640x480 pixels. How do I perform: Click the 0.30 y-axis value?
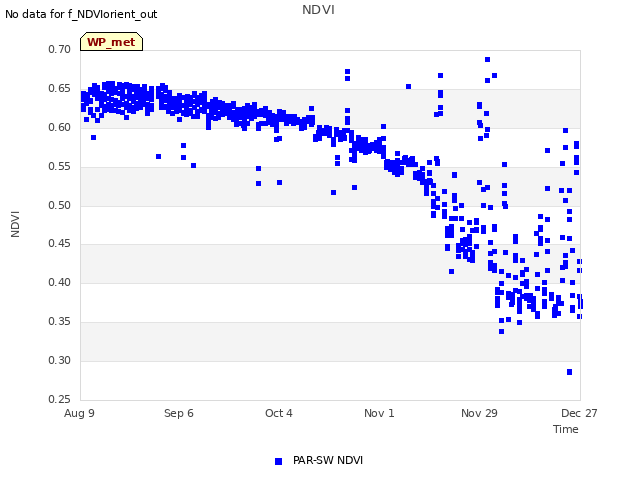[x=59, y=360]
